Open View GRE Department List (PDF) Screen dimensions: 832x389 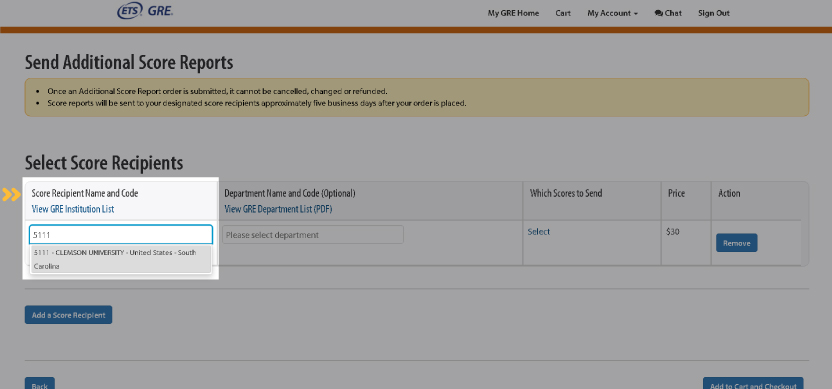click(x=278, y=209)
